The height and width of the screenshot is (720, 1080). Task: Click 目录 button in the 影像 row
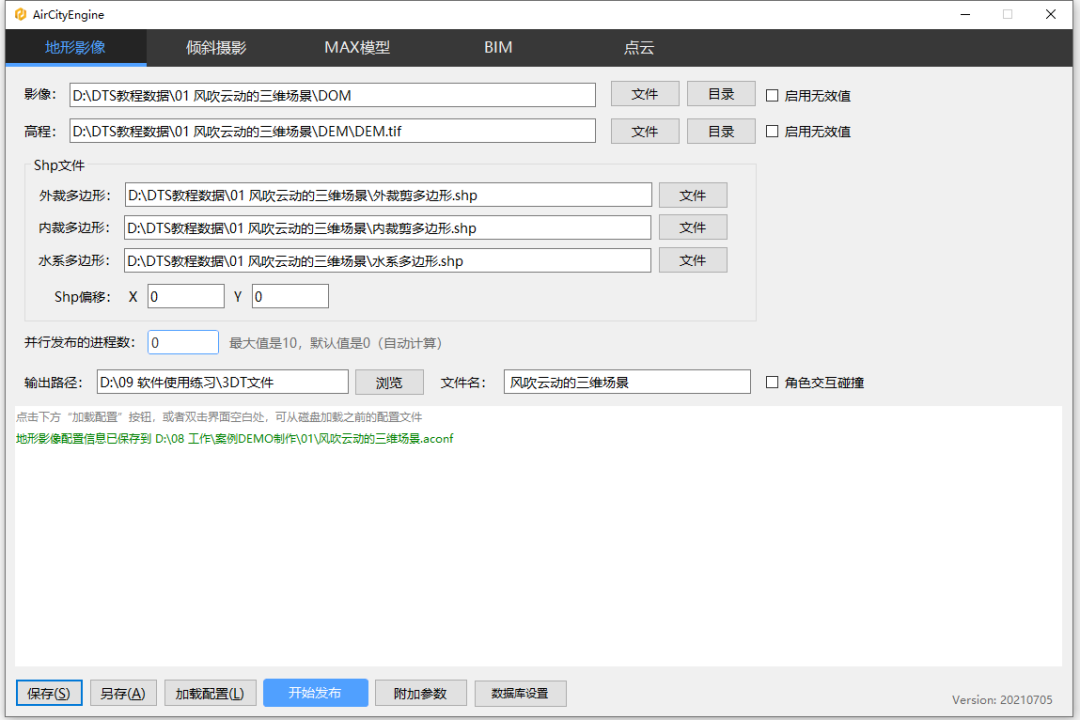[721, 94]
